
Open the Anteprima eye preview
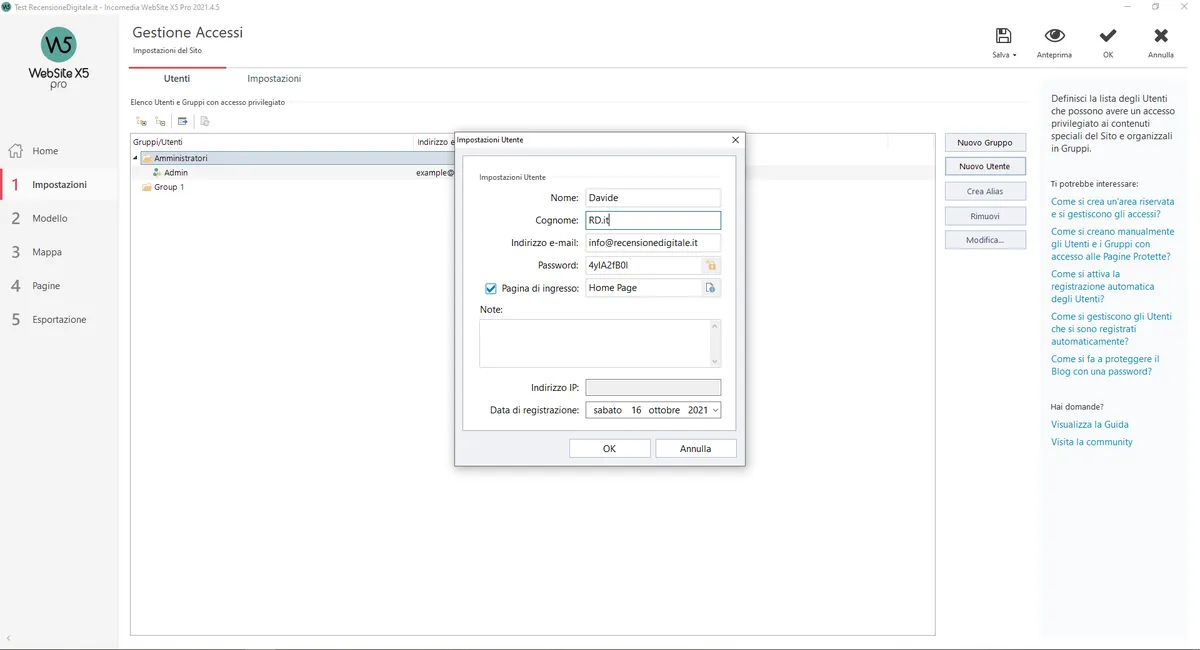click(1054, 36)
